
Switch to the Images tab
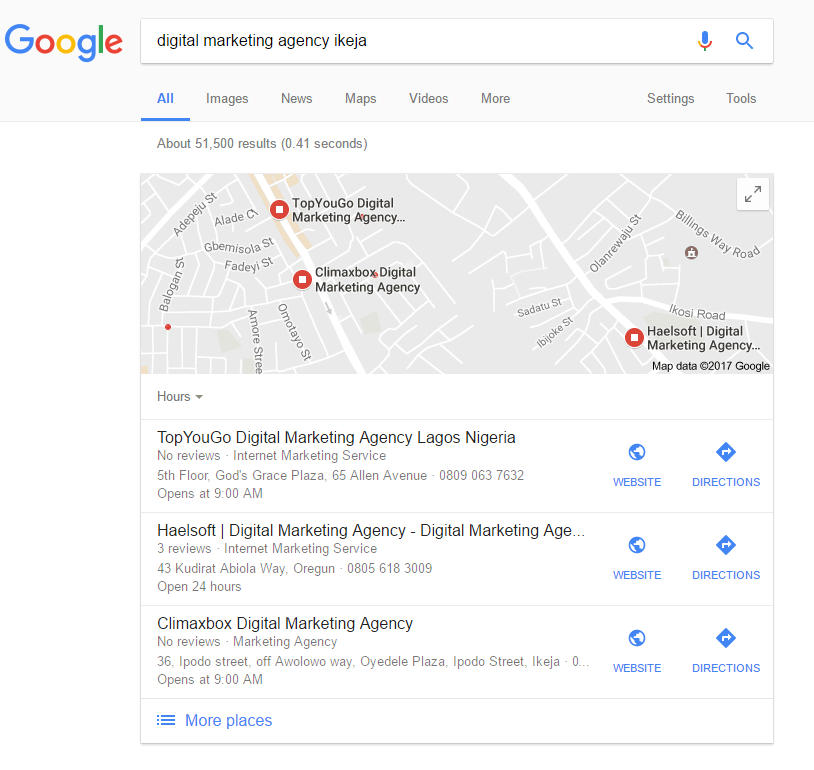point(227,99)
